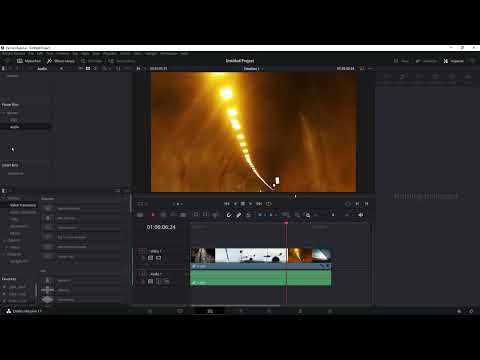Lock the Audio 1 track
This screenshot has width=480, height=360.
[x=143, y=282]
